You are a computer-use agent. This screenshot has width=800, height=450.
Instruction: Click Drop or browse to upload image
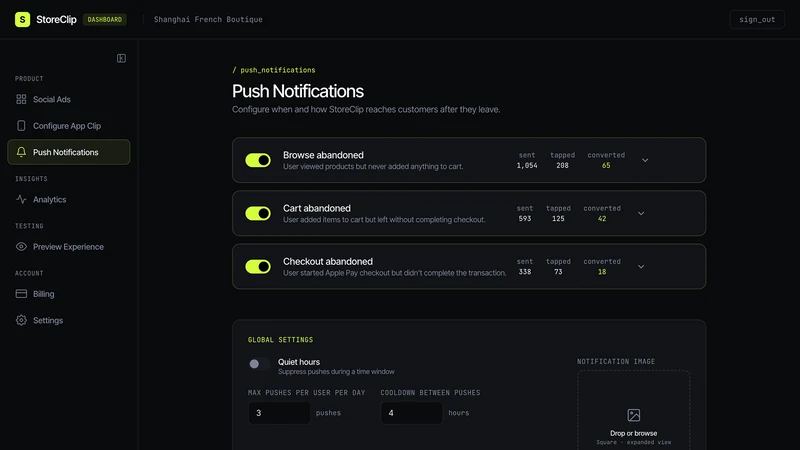coord(634,433)
